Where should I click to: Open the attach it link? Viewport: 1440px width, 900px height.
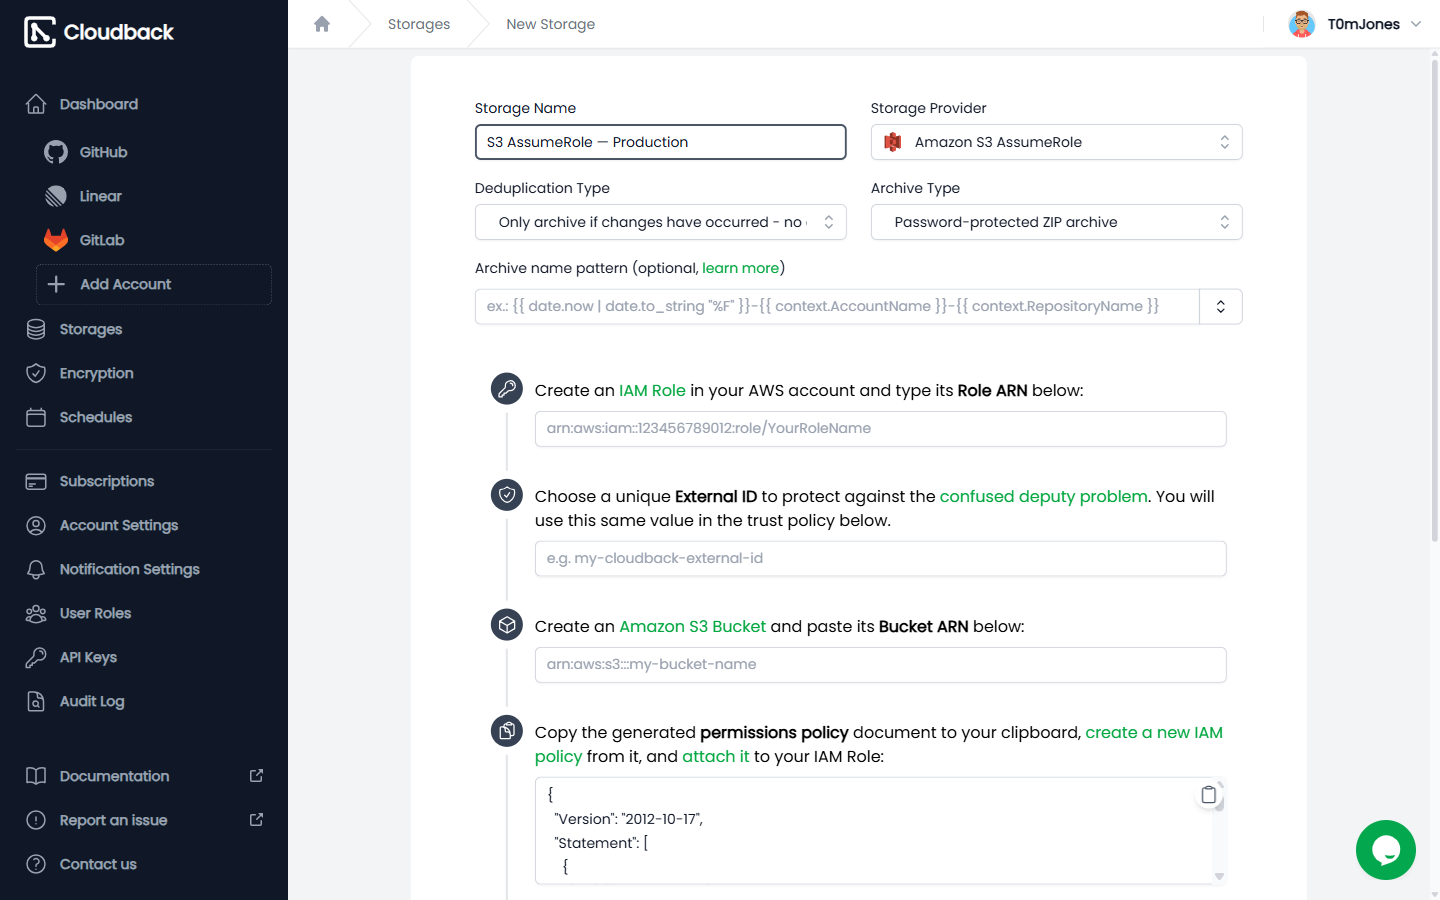[715, 757]
